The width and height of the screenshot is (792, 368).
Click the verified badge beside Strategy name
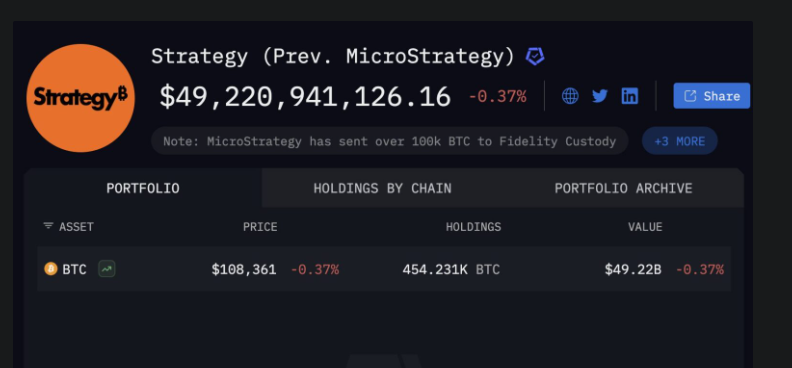[x=535, y=56]
